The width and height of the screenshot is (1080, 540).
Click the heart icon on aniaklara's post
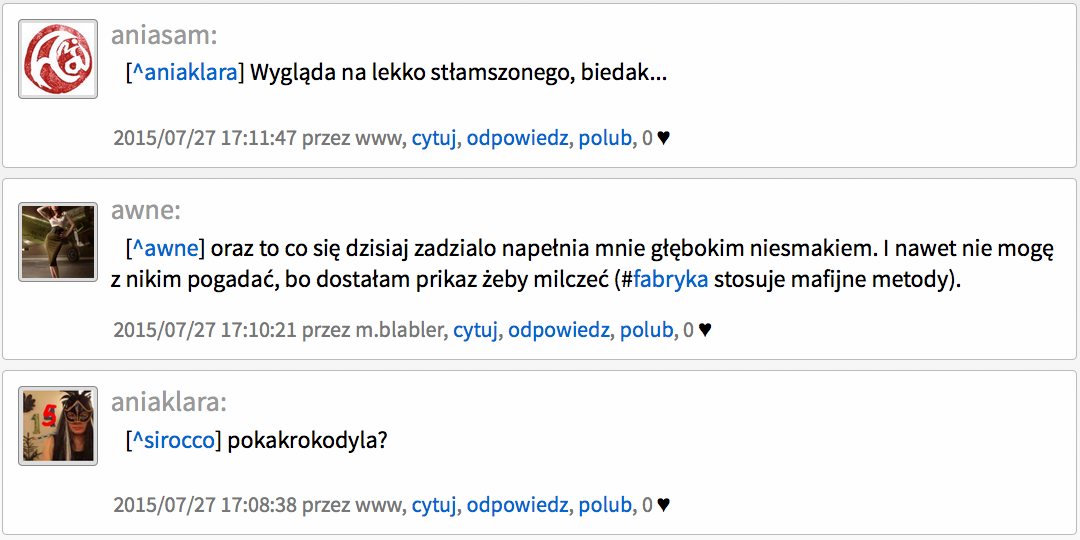pyautogui.click(x=663, y=506)
